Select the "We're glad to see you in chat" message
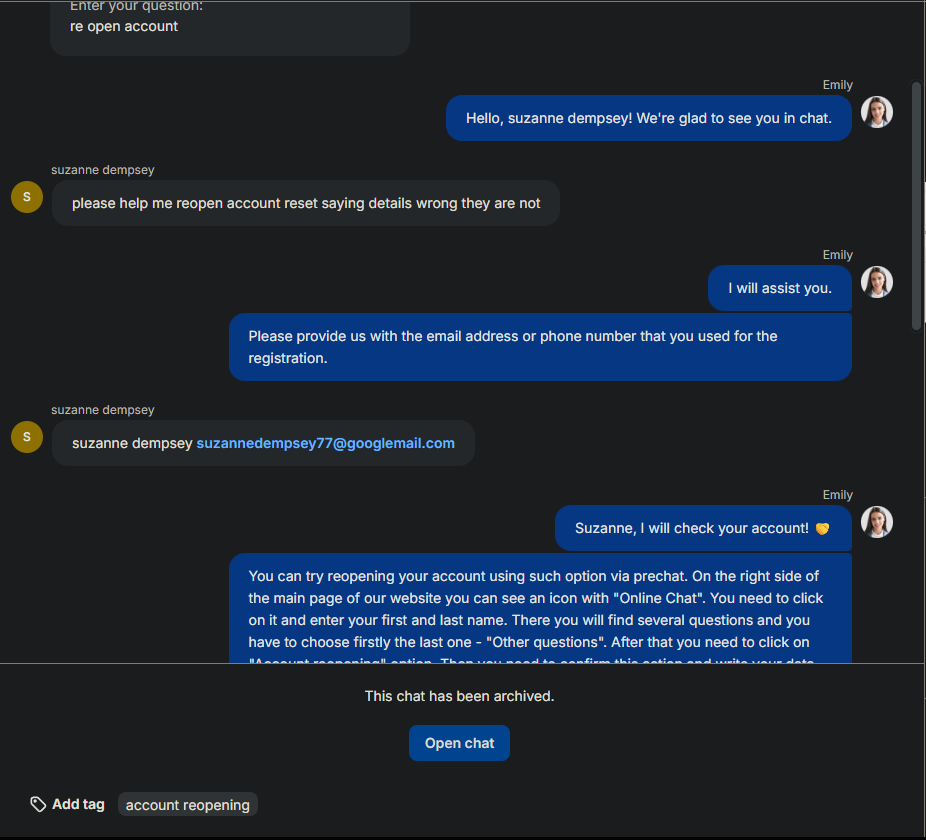926x840 pixels. tap(648, 118)
